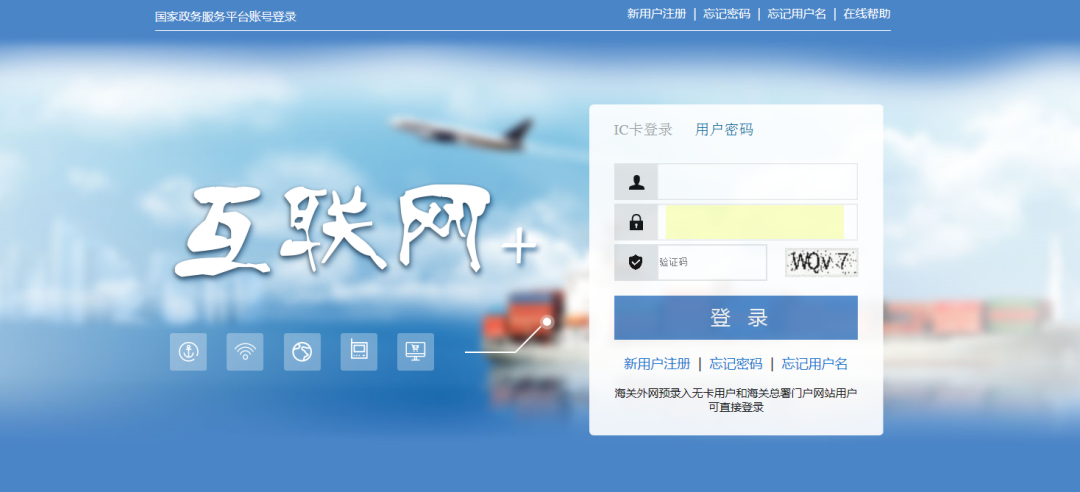Click the padlock icon beside the password field
This screenshot has width=1080, height=492.
[636, 222]
